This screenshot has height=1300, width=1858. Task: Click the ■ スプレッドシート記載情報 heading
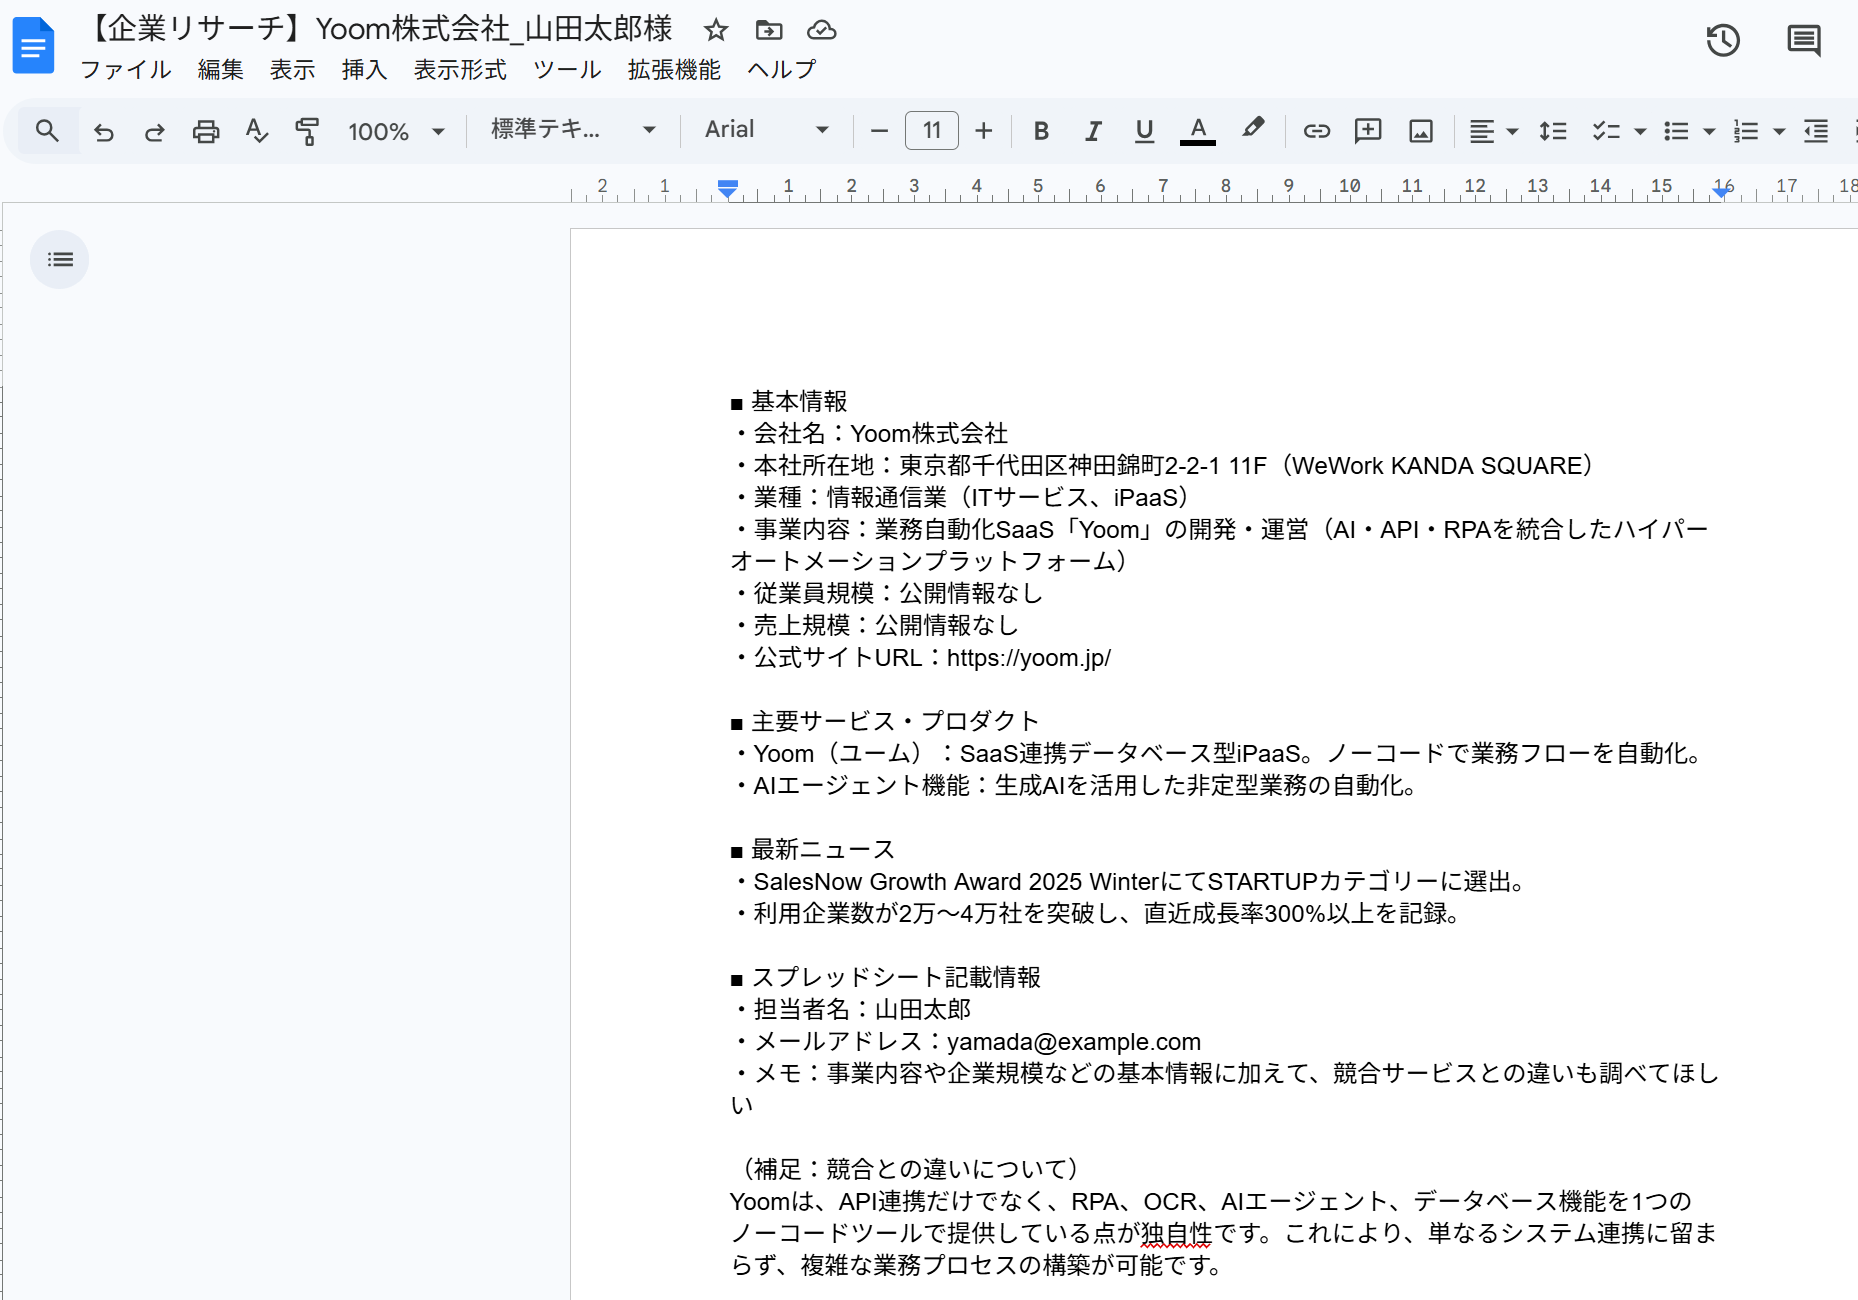tap(886, 978)
